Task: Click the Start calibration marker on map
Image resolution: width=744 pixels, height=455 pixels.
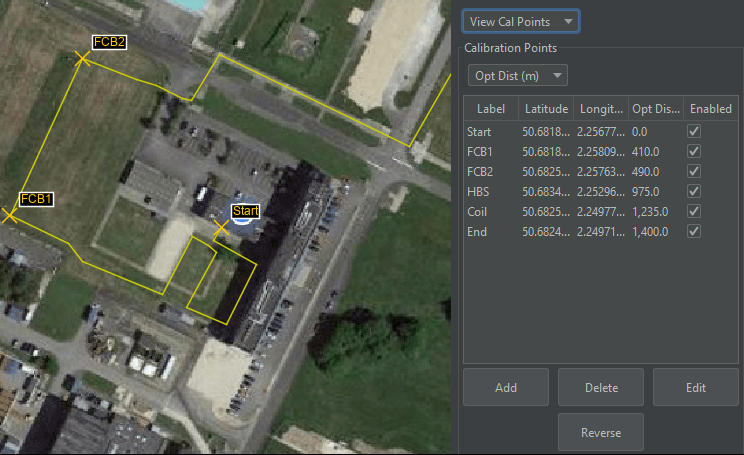Action: (222, 229)
